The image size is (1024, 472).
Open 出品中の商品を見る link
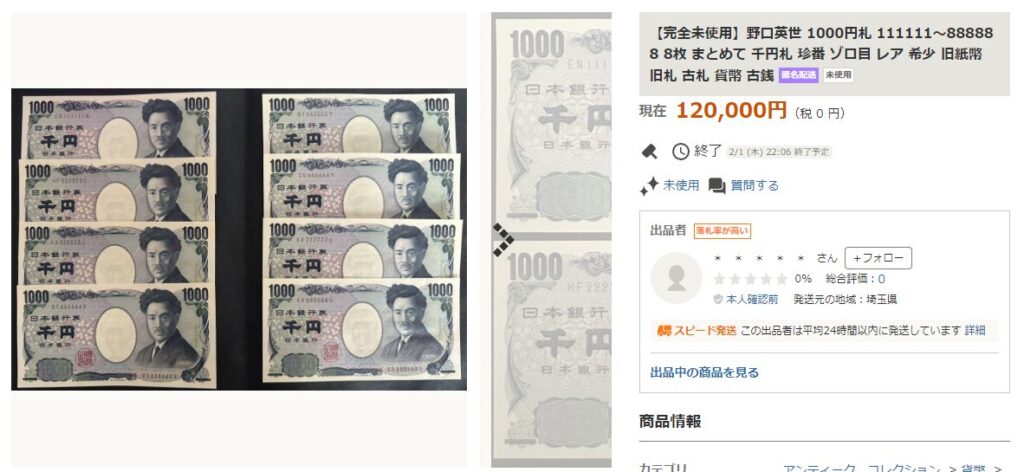704,373
